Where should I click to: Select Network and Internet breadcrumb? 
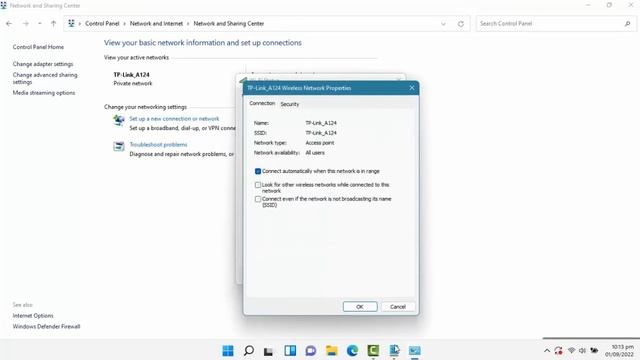156,24
